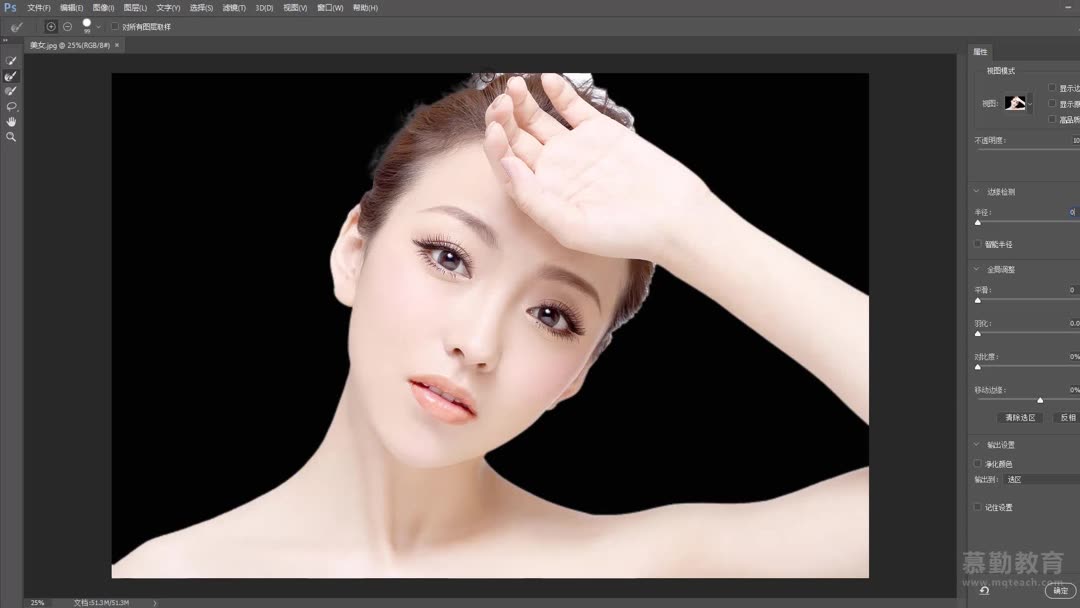The image size is (1080, 608).
Task: Open the 选择 menu
Action: 200,7
